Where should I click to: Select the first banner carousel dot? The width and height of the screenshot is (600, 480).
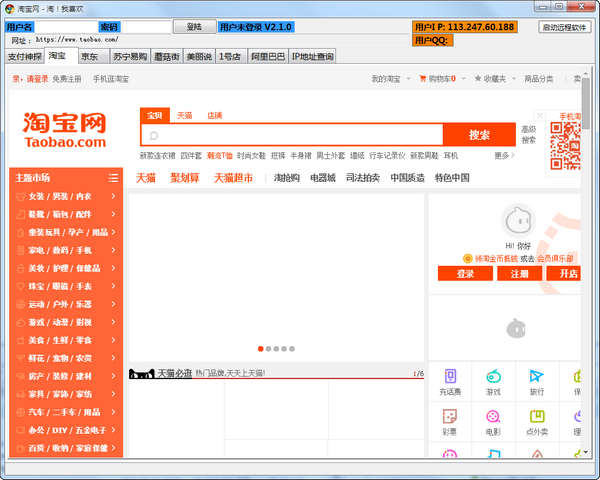[261, 349]
